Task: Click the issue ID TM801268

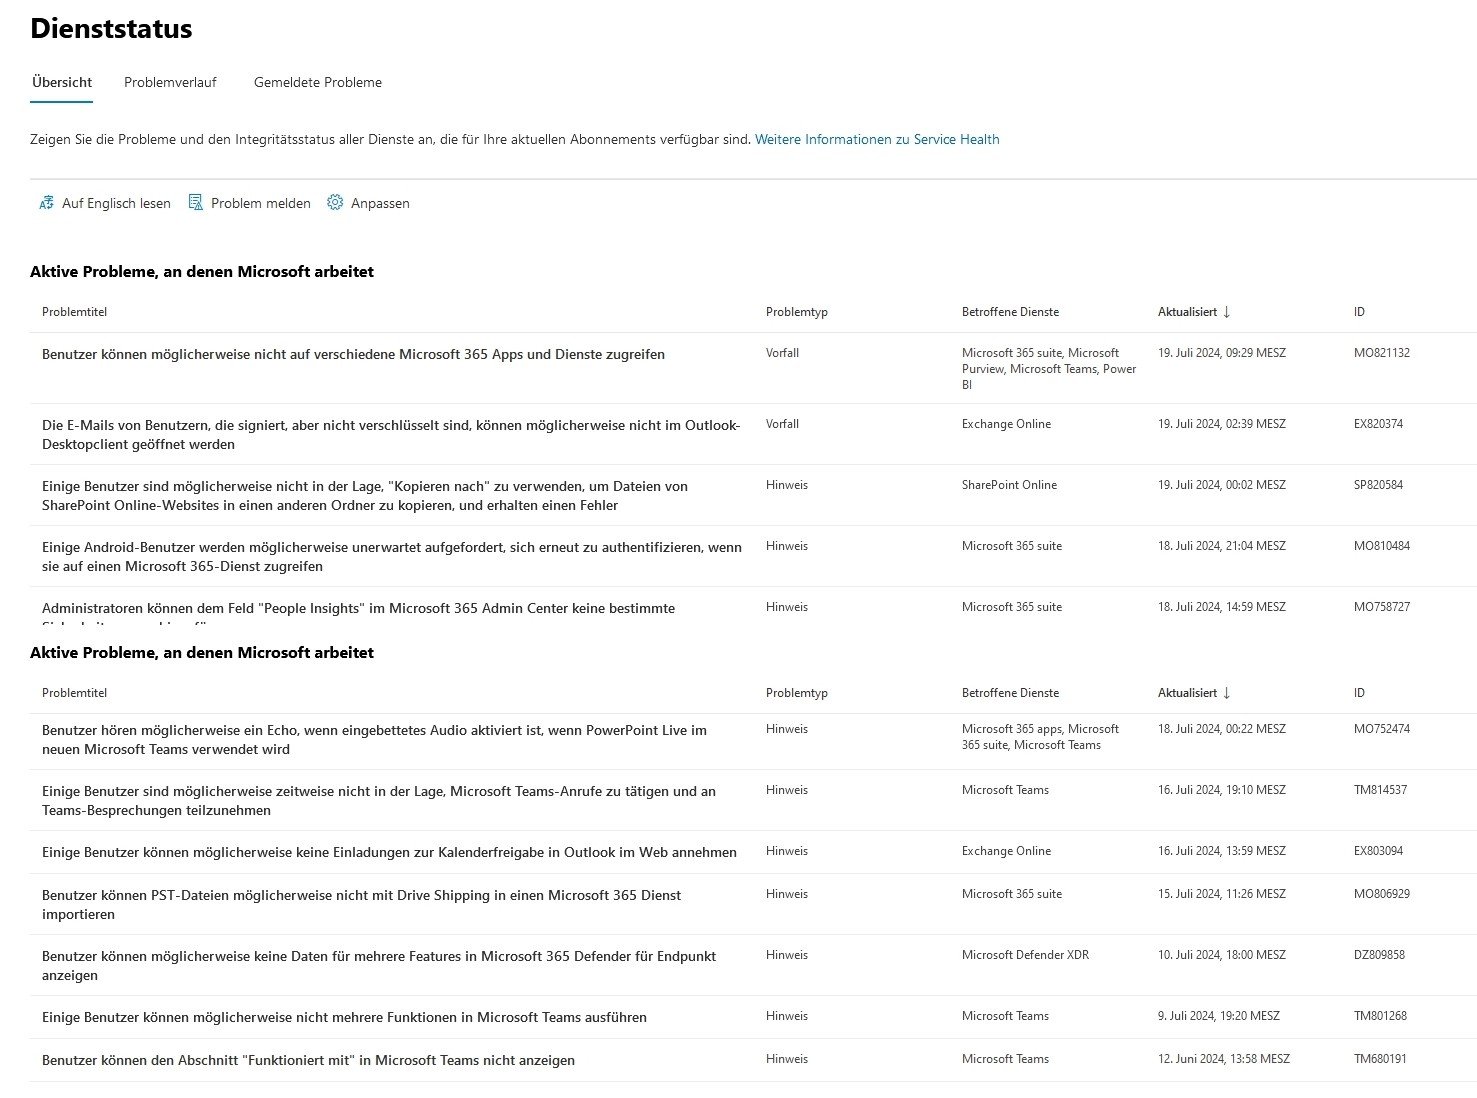Action: (1380, 1016)
